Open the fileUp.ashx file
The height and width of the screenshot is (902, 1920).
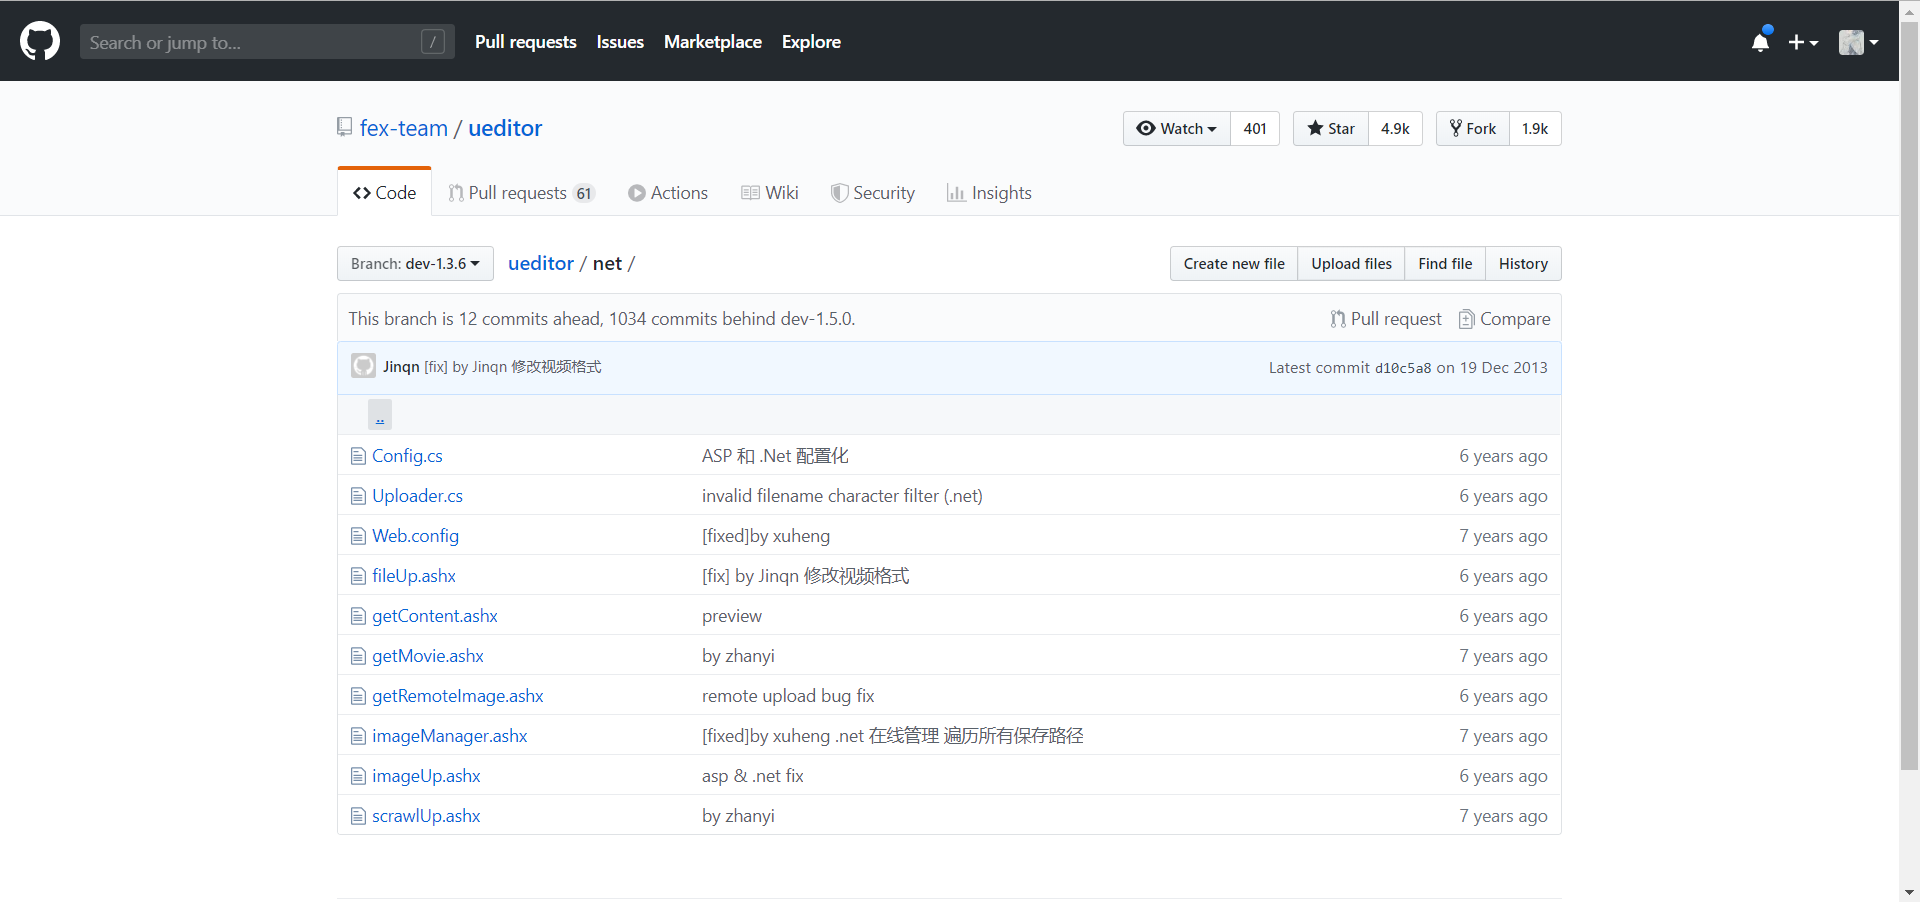[x=414, y=576]
